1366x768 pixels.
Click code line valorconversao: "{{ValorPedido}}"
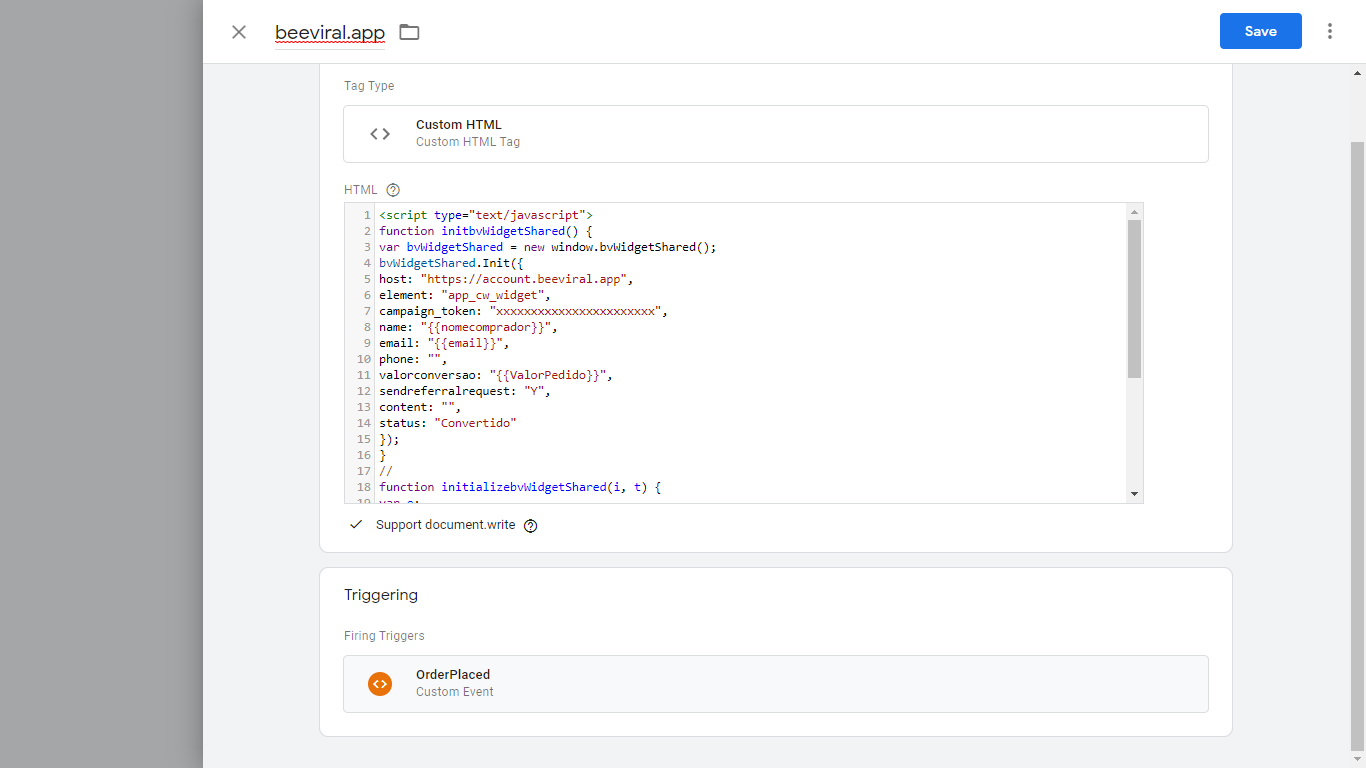[495, 375]
